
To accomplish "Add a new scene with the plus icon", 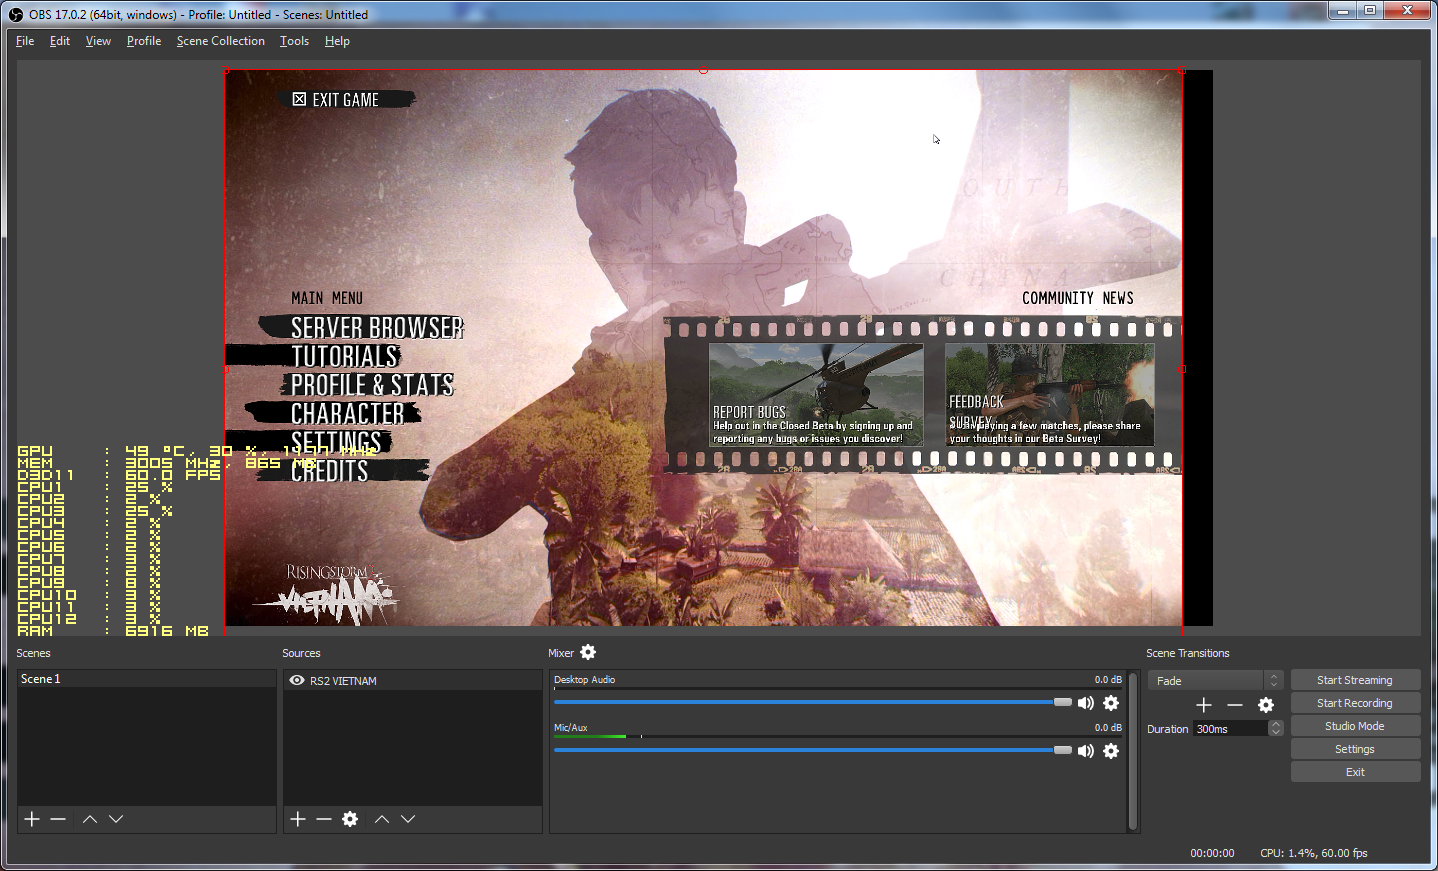I will click(32, 819).
